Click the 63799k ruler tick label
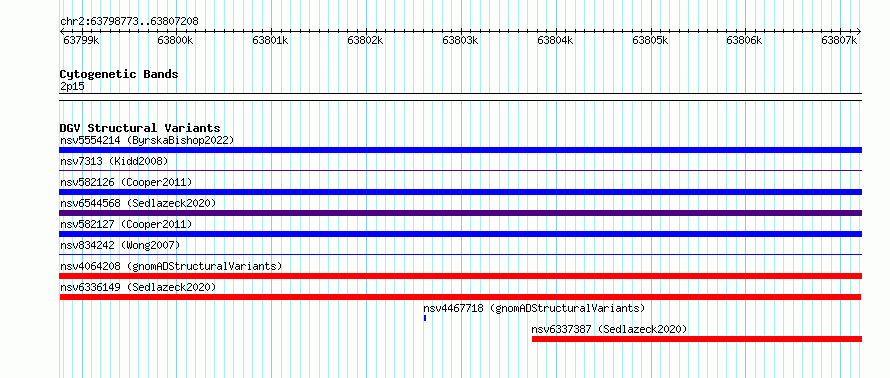 click(81, 40)
